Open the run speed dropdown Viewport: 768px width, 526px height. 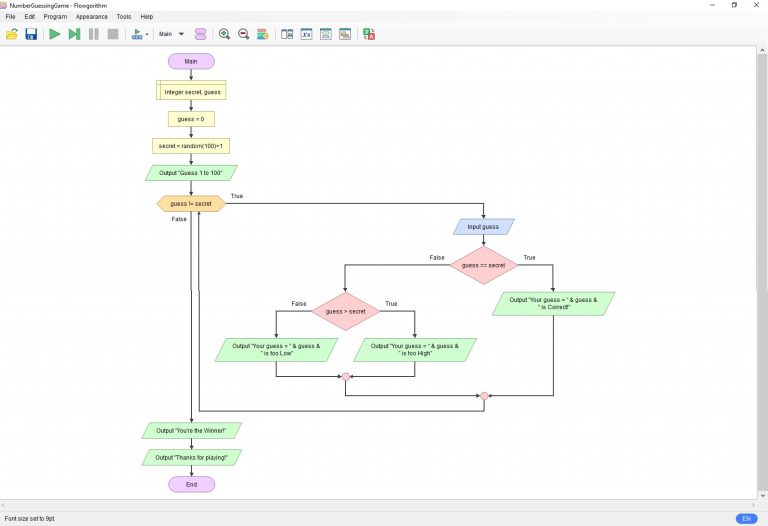(140, 34)
